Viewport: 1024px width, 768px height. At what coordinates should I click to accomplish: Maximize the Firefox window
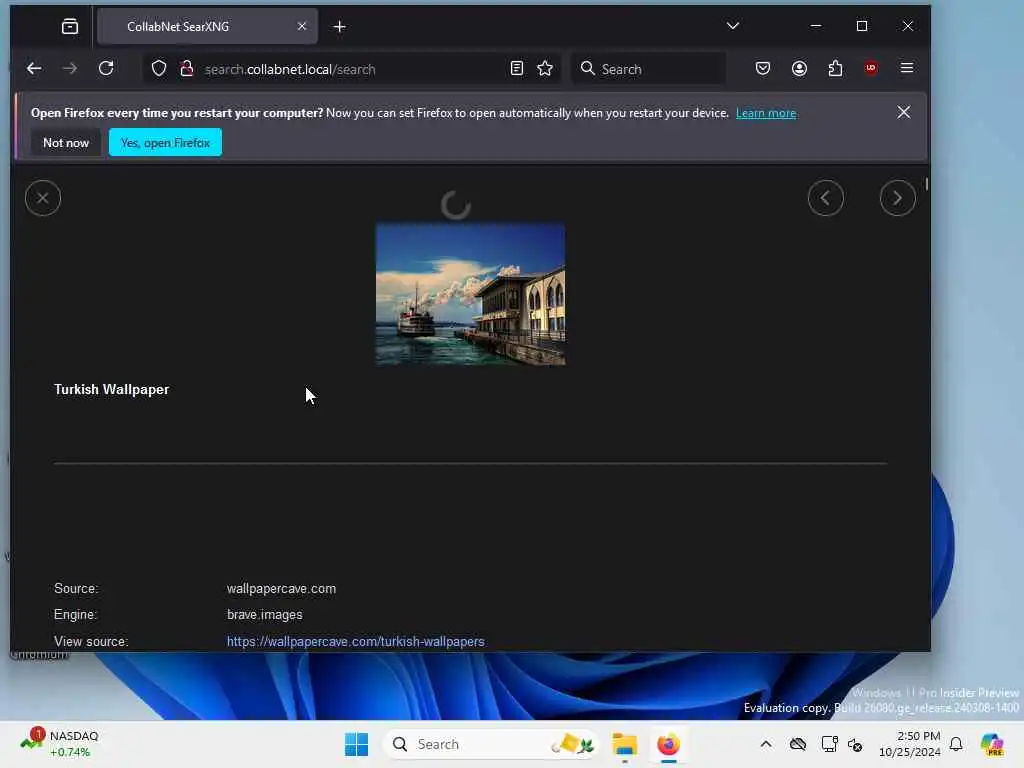point(862,25)
